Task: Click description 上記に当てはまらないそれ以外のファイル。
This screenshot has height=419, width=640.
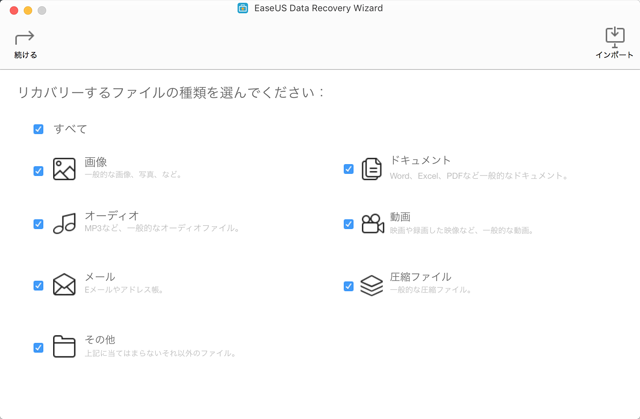Action: point(161,353)
